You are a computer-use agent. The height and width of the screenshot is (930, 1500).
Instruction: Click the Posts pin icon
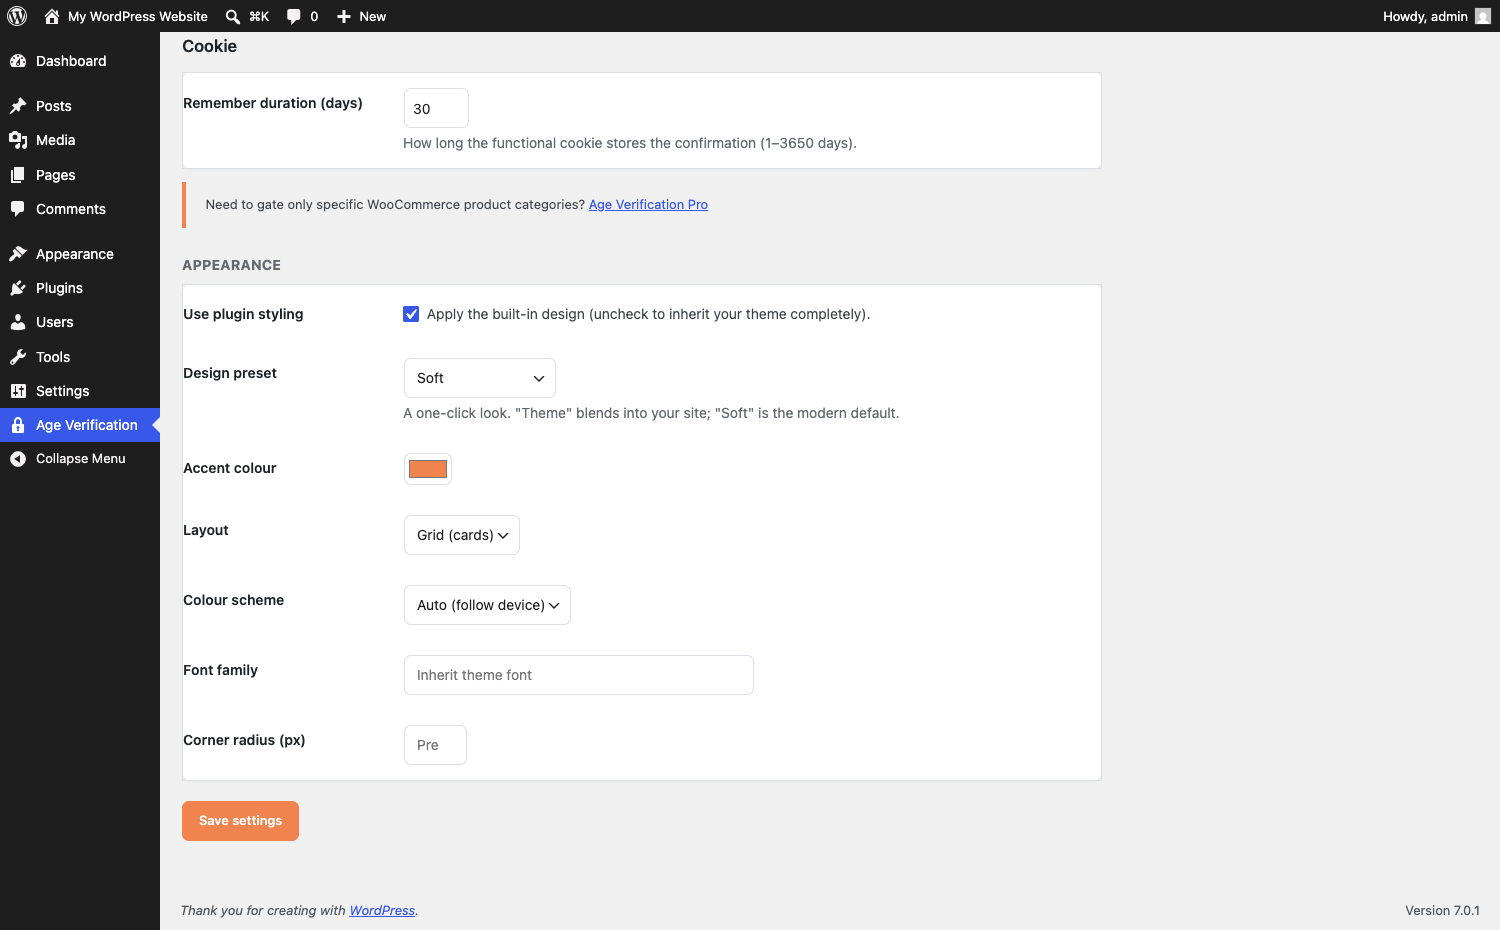(x=18, y=106)
